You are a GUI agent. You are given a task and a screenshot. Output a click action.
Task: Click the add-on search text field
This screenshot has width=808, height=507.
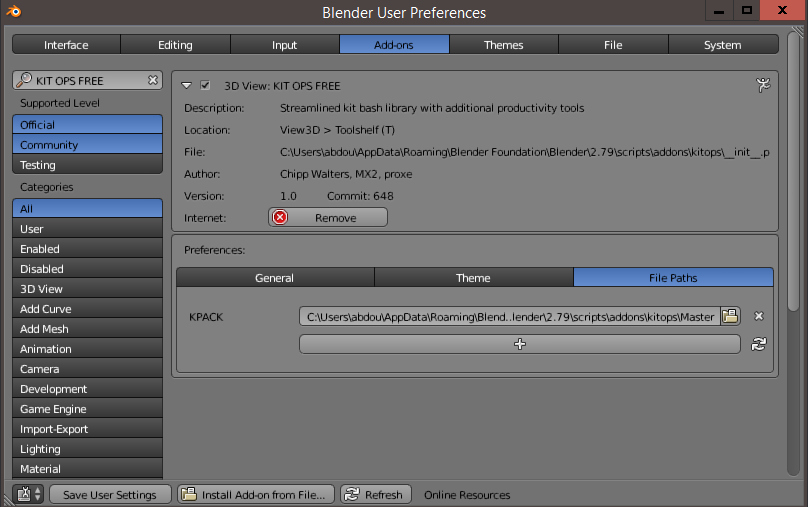[88, 80]
